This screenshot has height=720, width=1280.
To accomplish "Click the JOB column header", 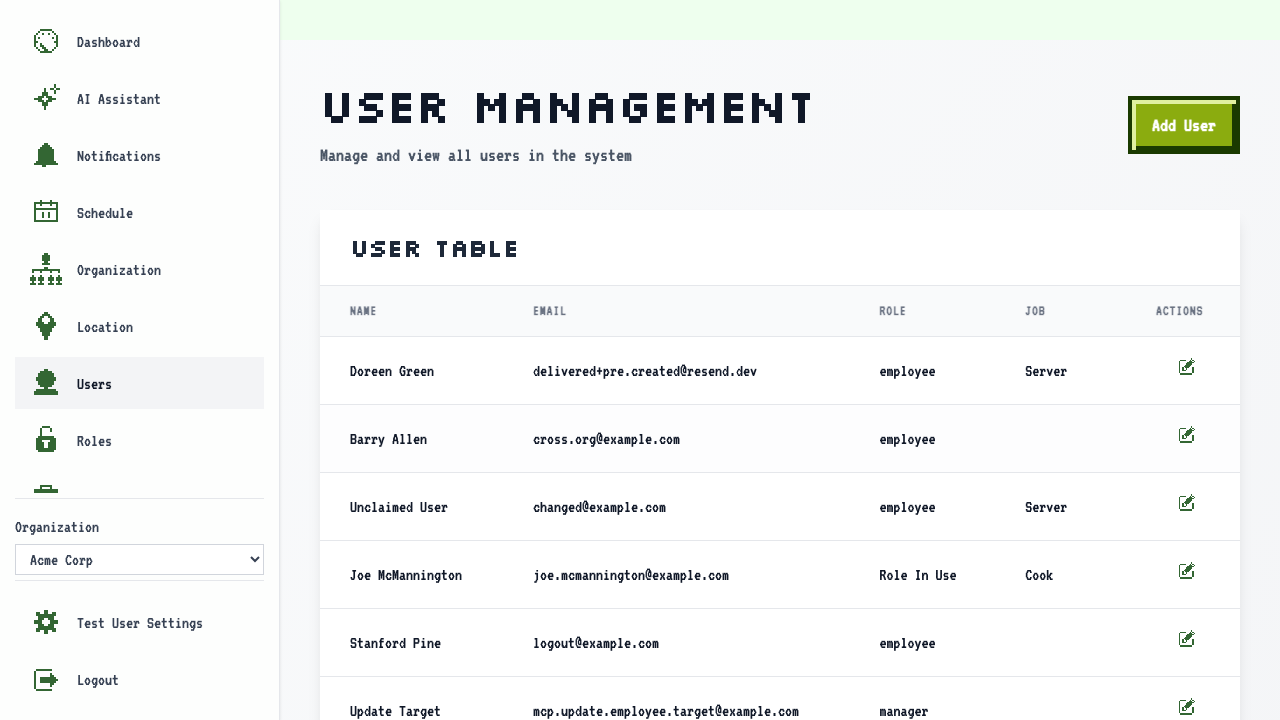I will point(1035,311).
